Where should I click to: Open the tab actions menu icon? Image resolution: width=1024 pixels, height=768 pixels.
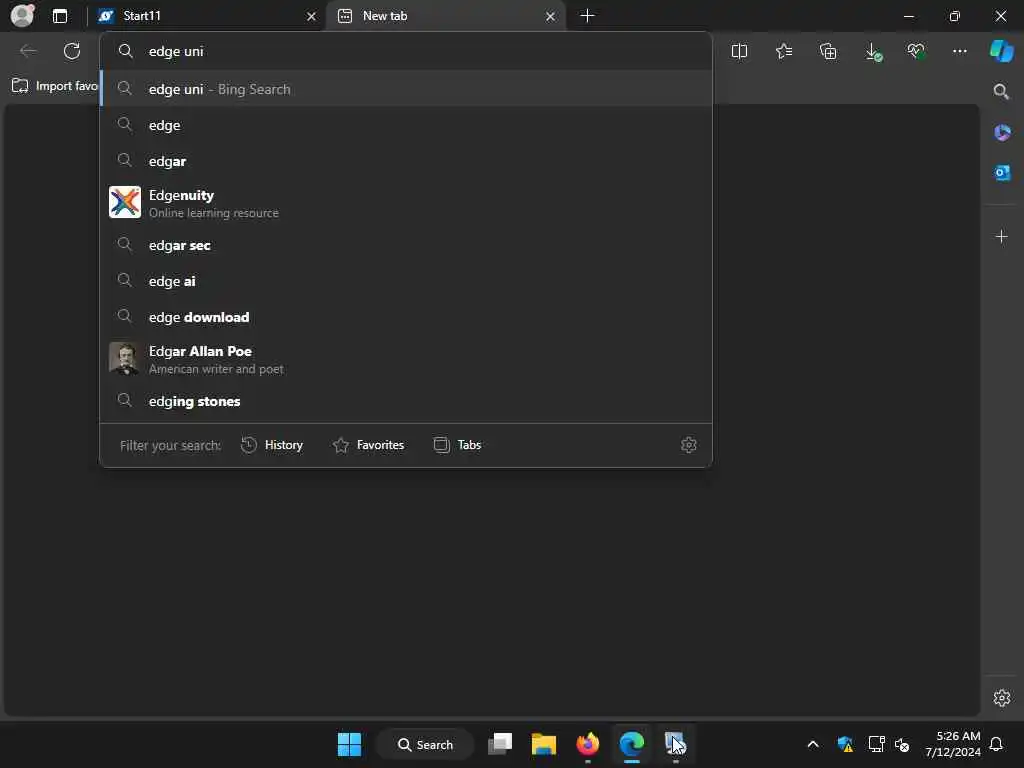[x=60, y=16]
